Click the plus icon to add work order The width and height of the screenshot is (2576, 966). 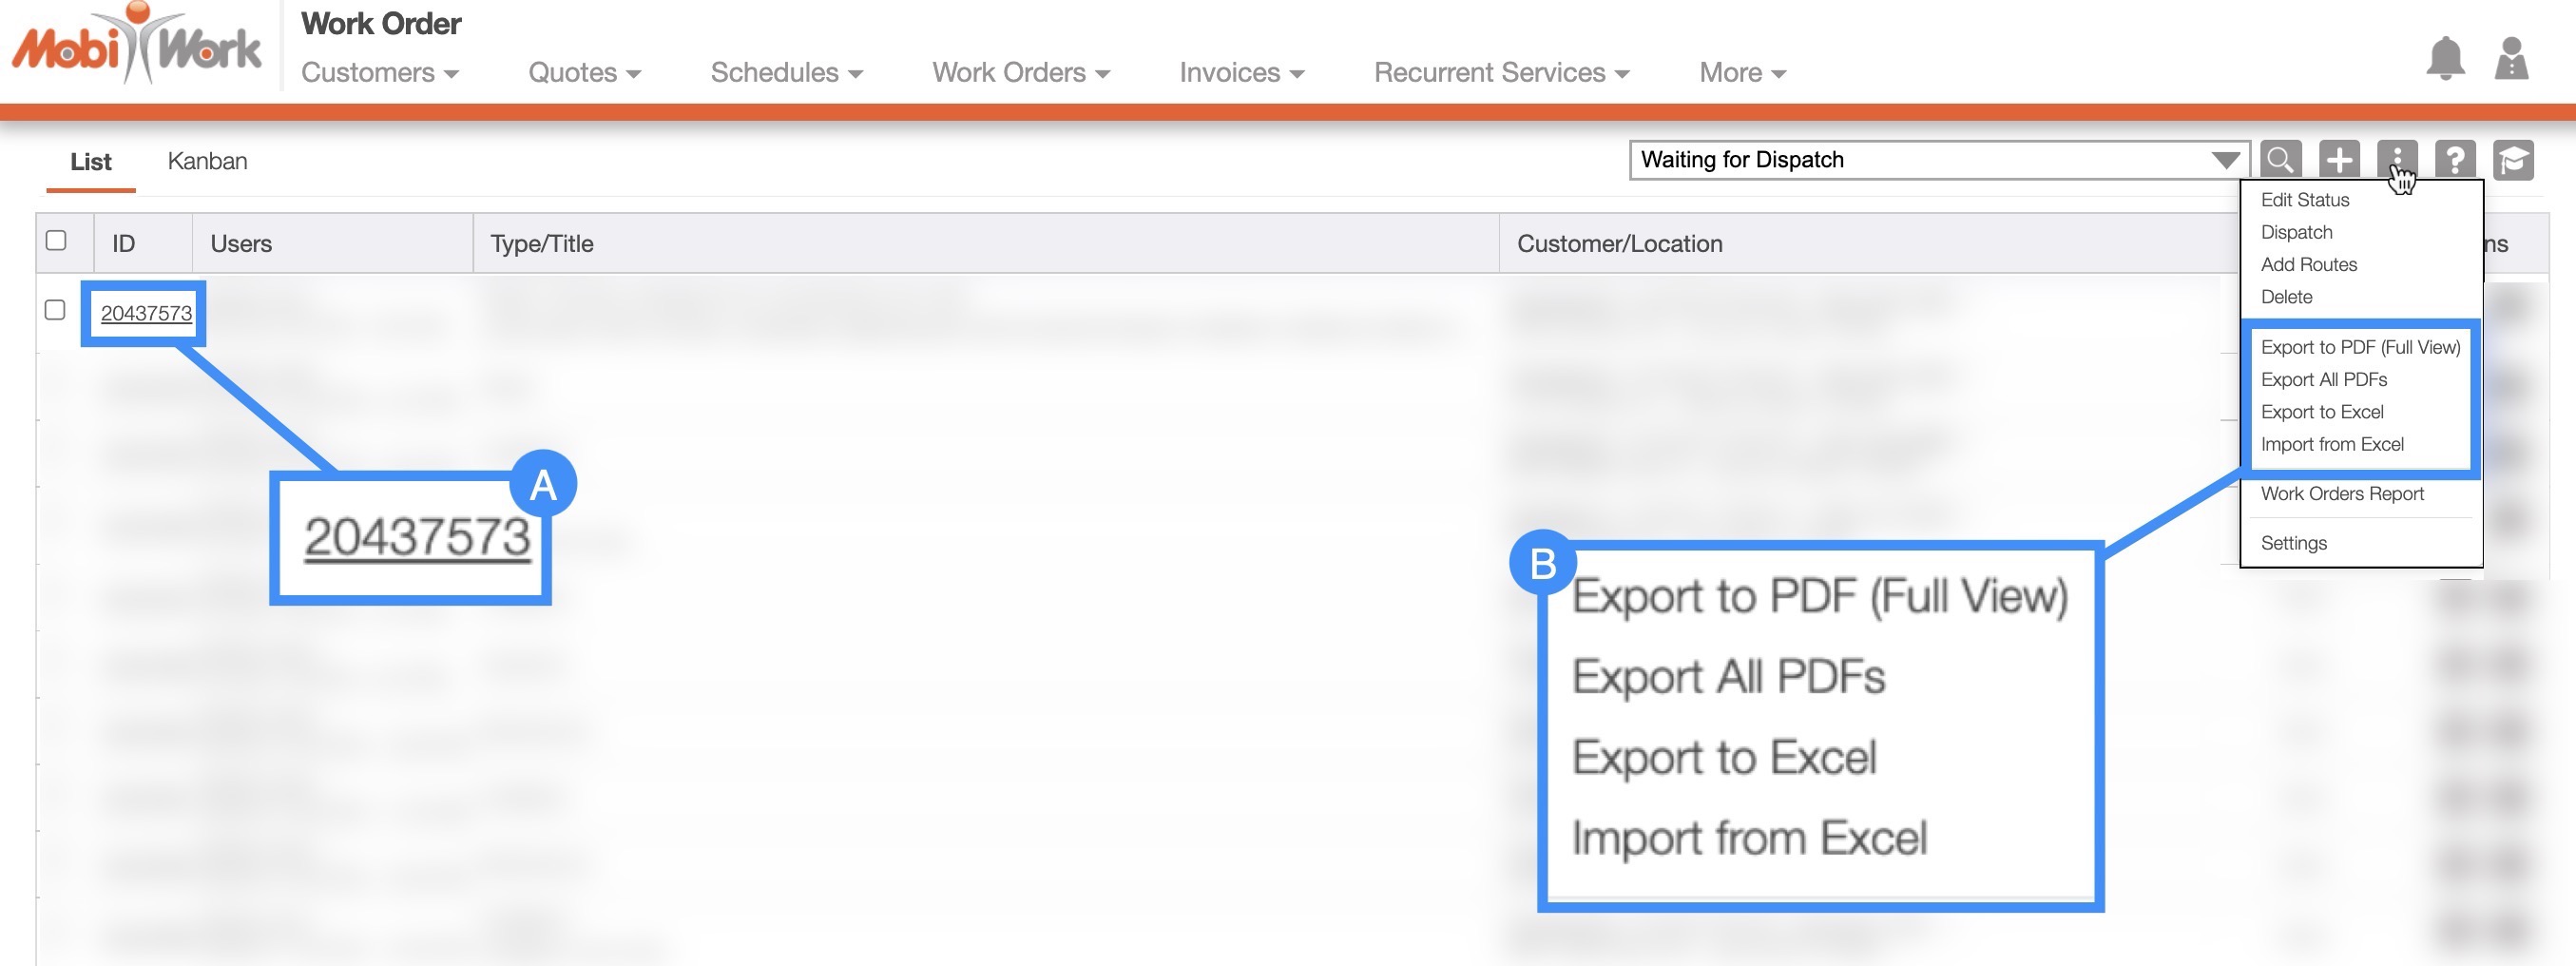2339,160
